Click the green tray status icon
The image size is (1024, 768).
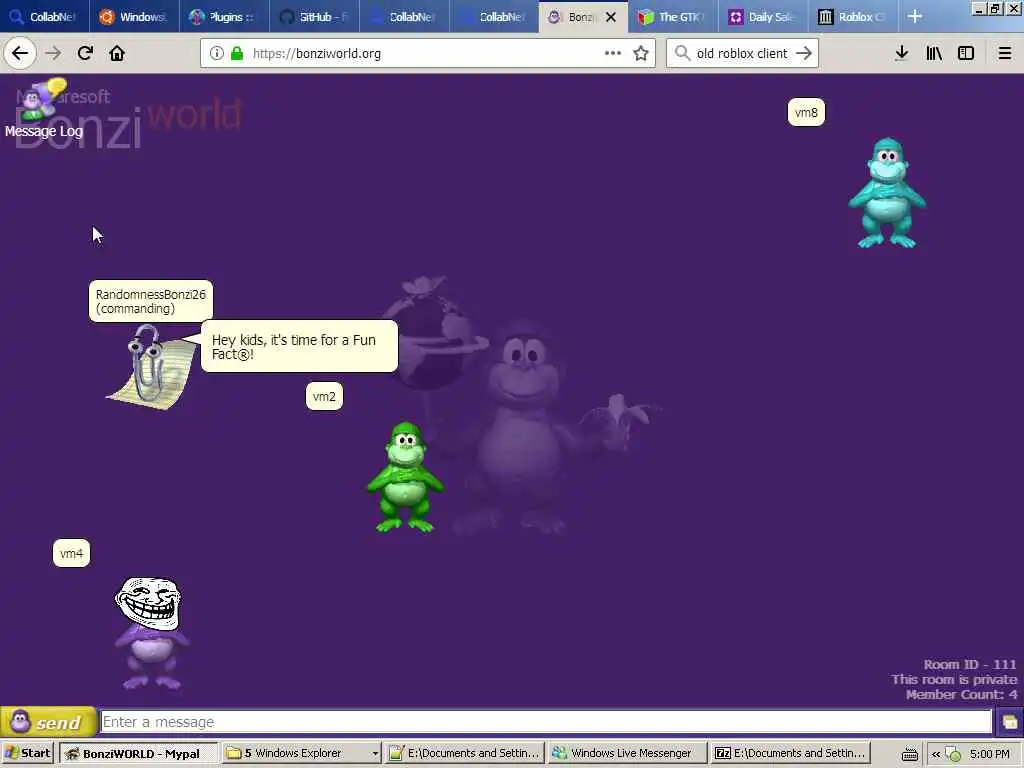[953, 754]
